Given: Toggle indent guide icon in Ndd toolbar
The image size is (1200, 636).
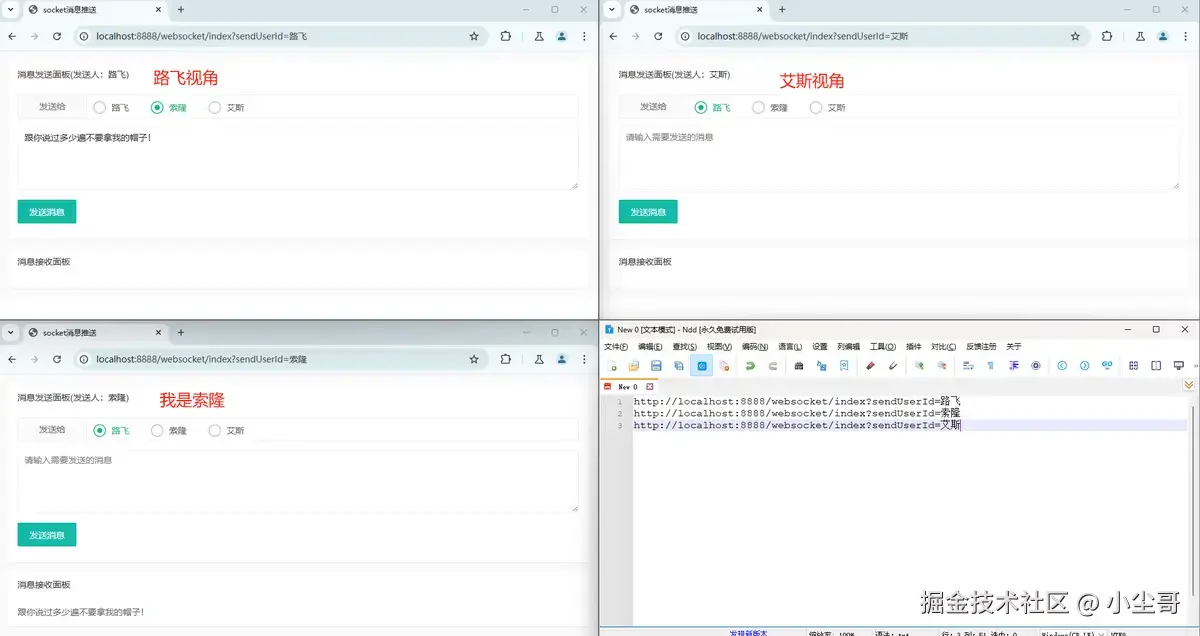Looking at the screenshot, I should point(1013,365).
